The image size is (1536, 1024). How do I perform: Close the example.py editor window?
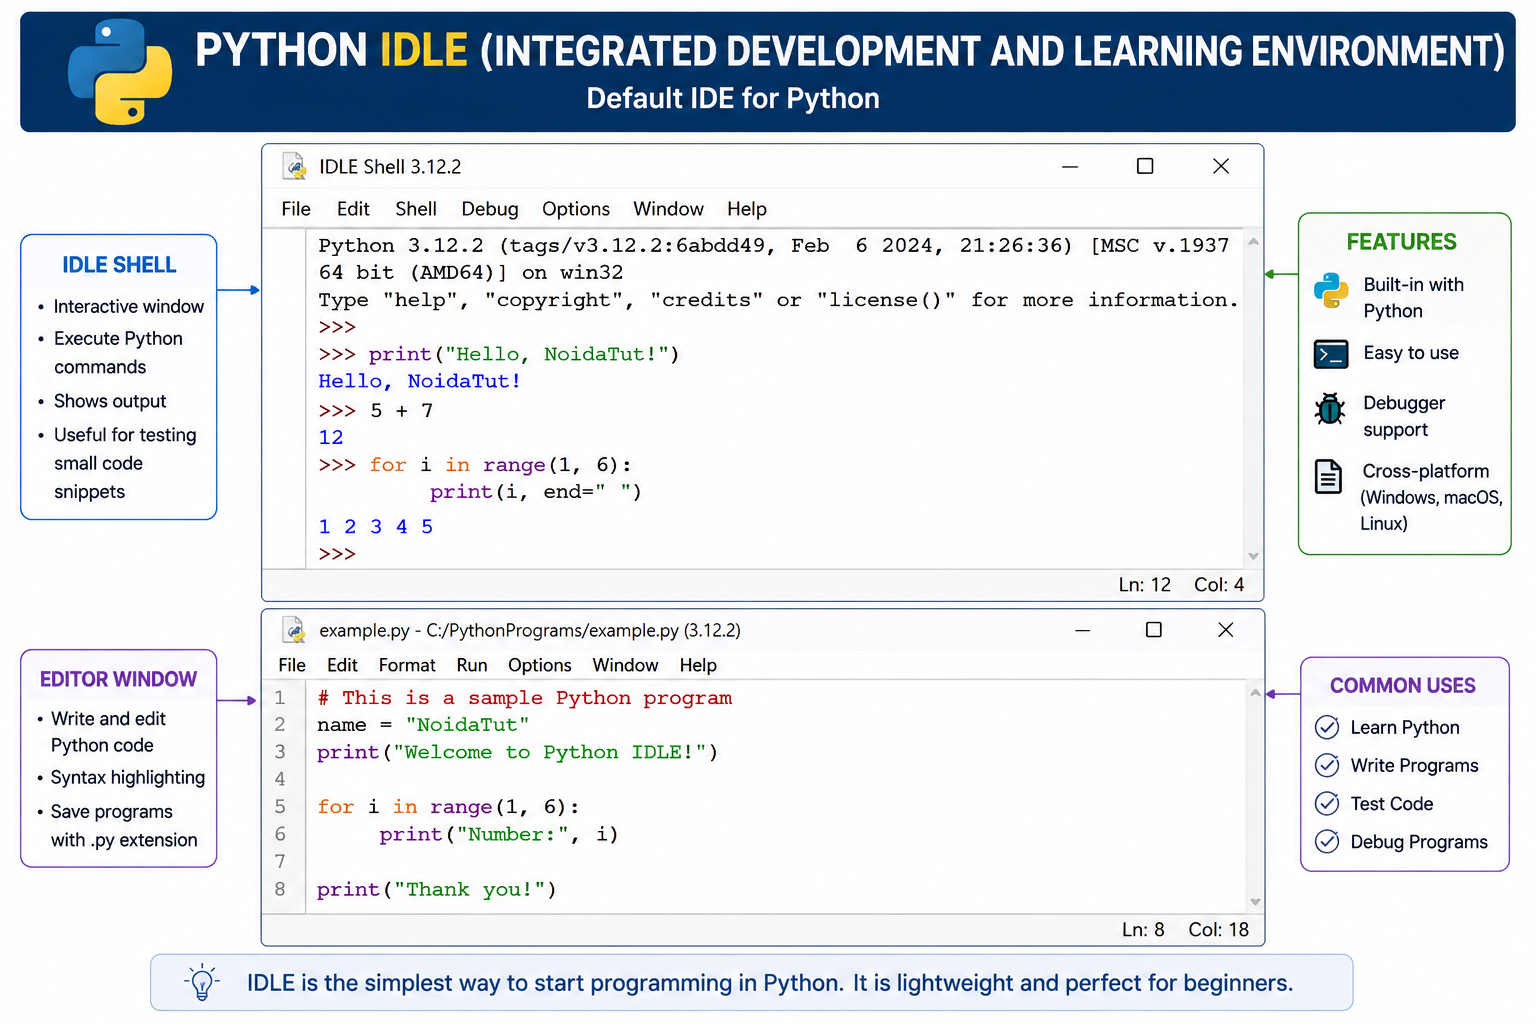1226,630
